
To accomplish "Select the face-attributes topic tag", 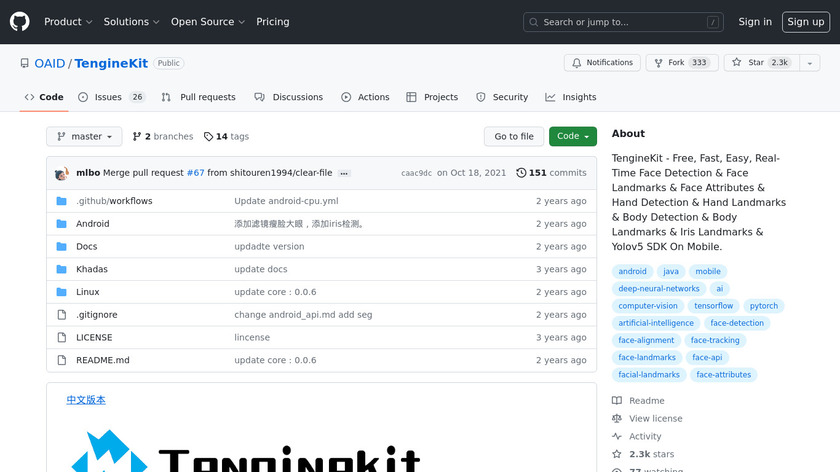I will (723, 374).
